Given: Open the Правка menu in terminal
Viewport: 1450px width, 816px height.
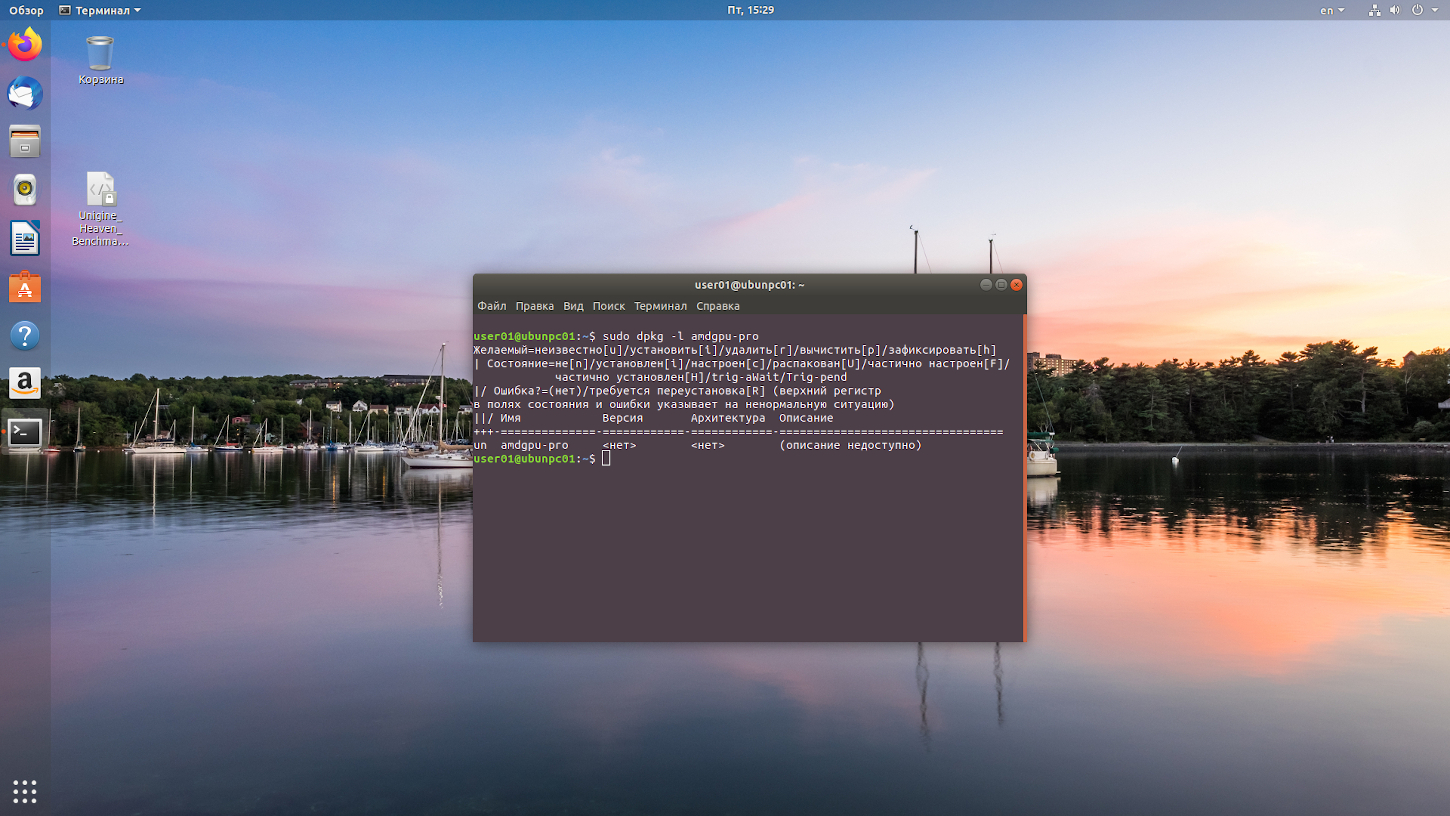Looking at the screenshot, I should 535,306.
